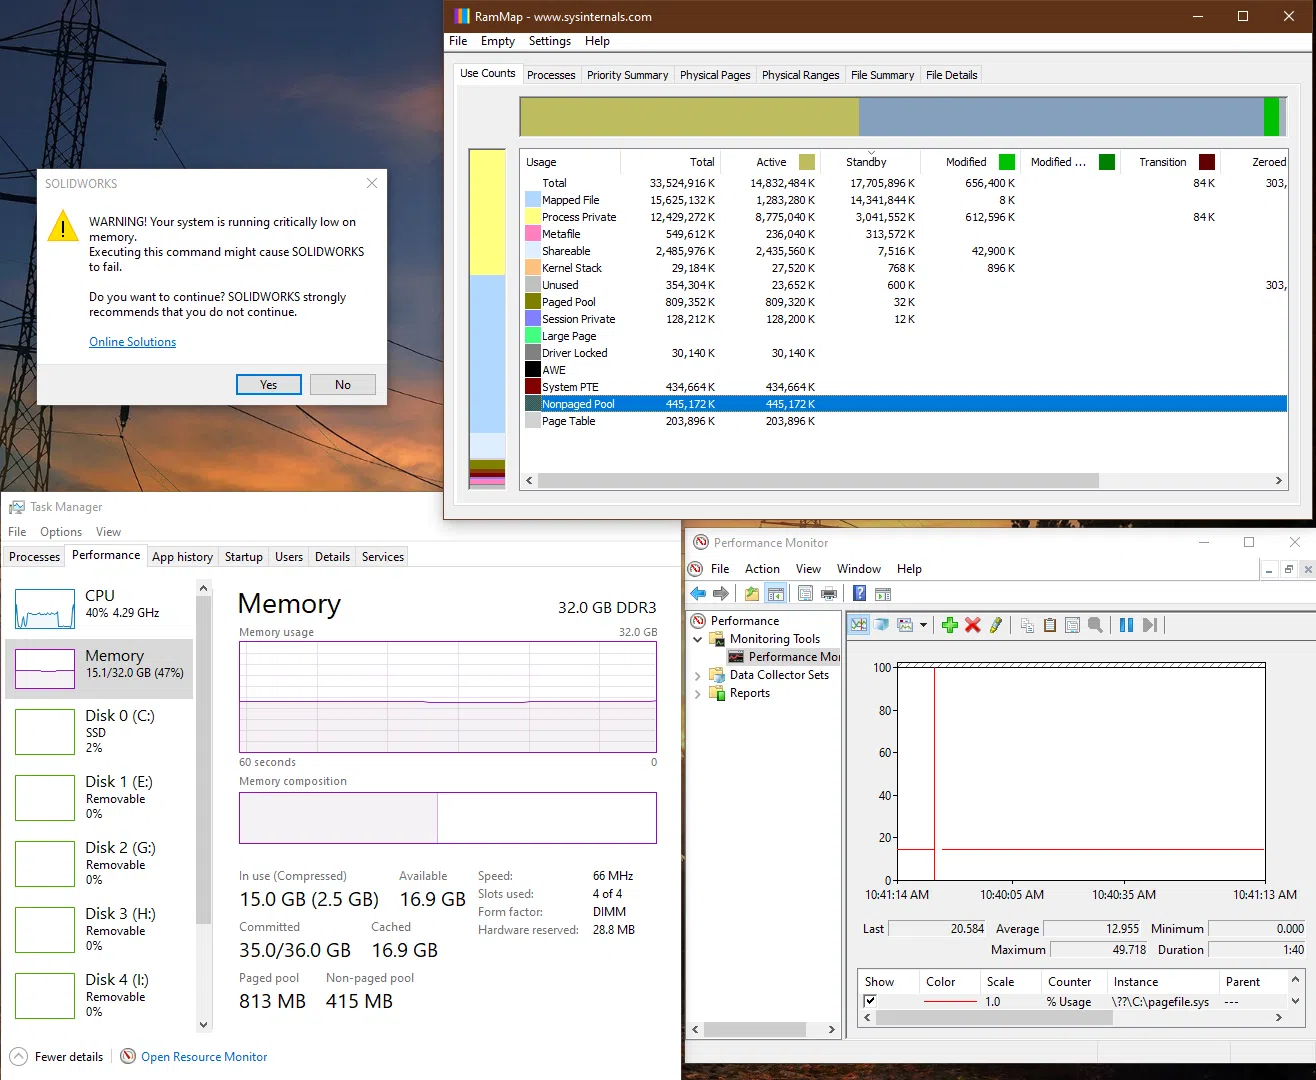
Task: Open the Empty menu in RamMap
Action: point(497,41)
